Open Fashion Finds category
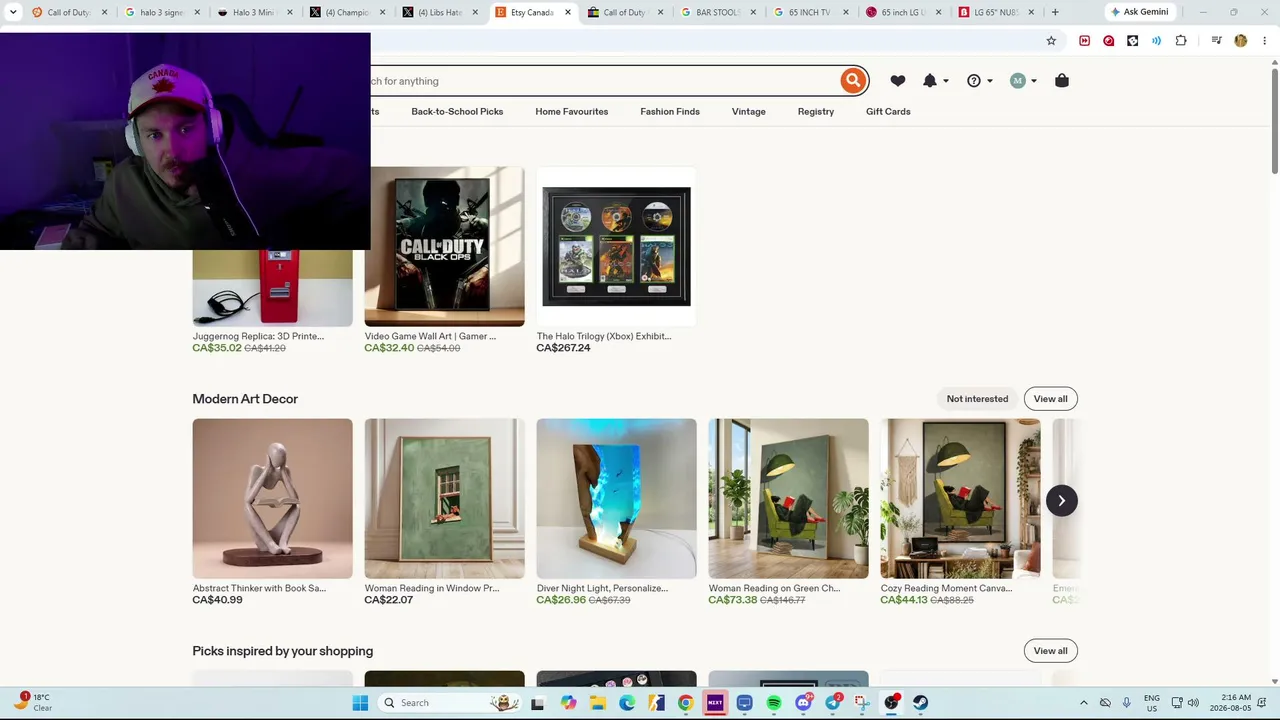Viewport: 1280px width, 720px height. point(670,112)
